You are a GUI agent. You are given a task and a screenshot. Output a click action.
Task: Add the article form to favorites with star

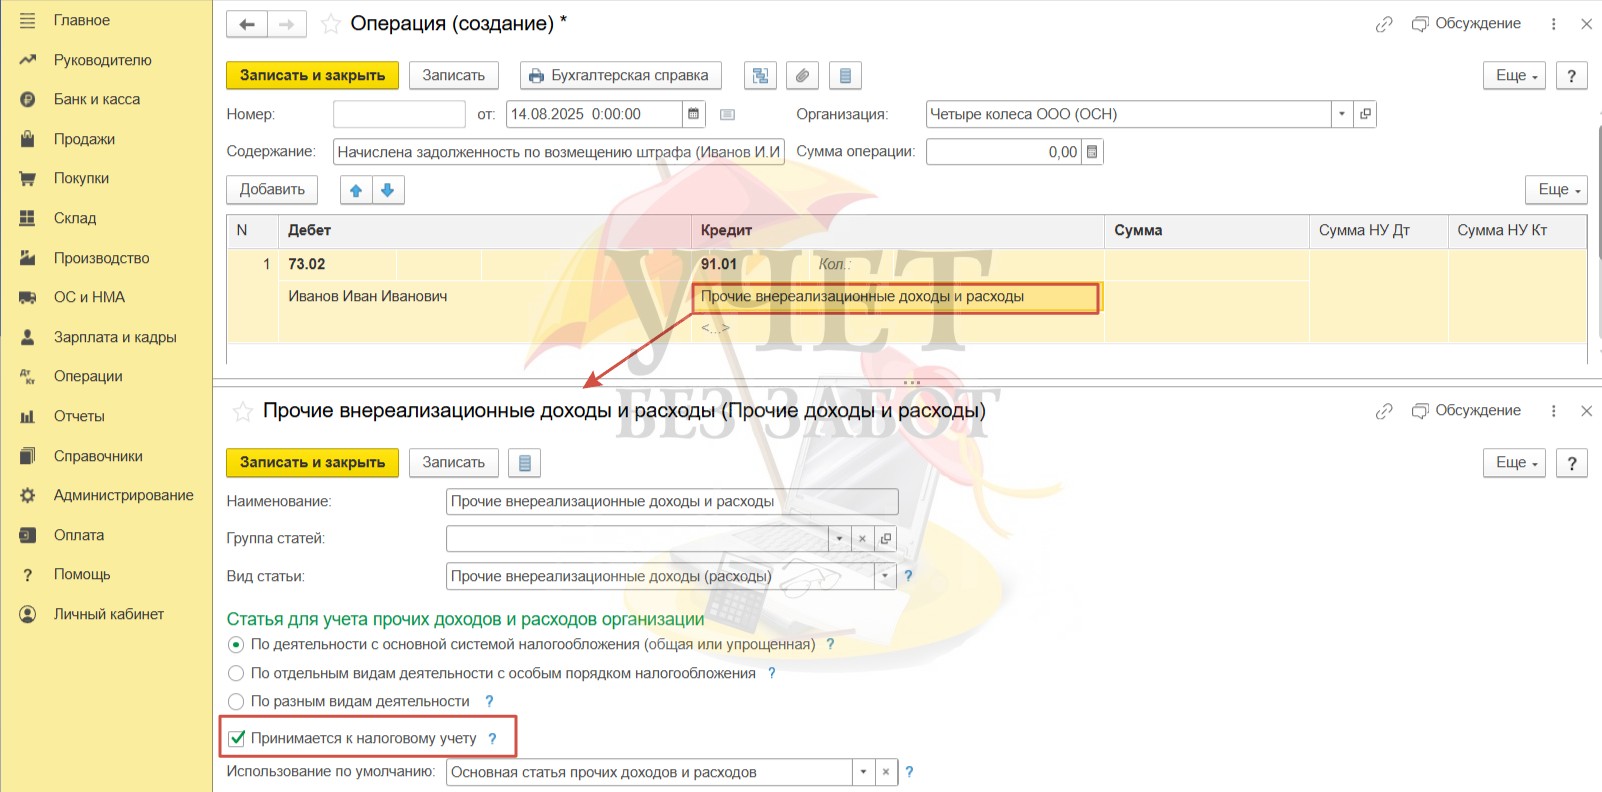(x=242, y=411)
